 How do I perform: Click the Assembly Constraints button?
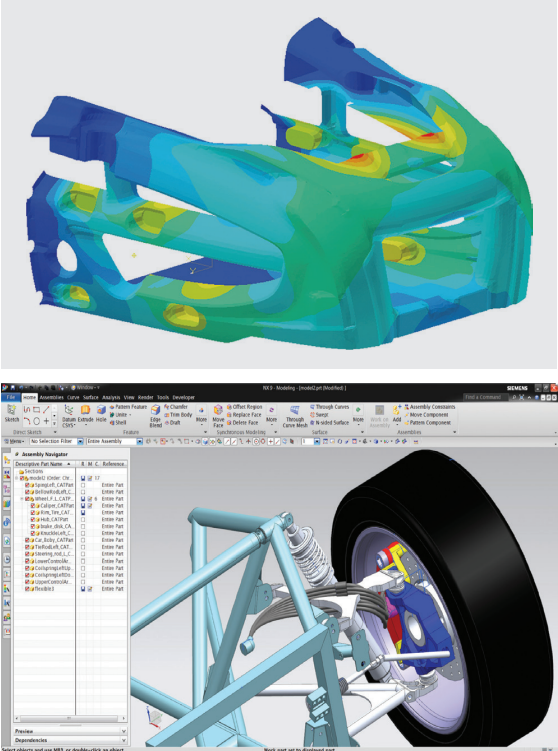[x=429, y=407]
